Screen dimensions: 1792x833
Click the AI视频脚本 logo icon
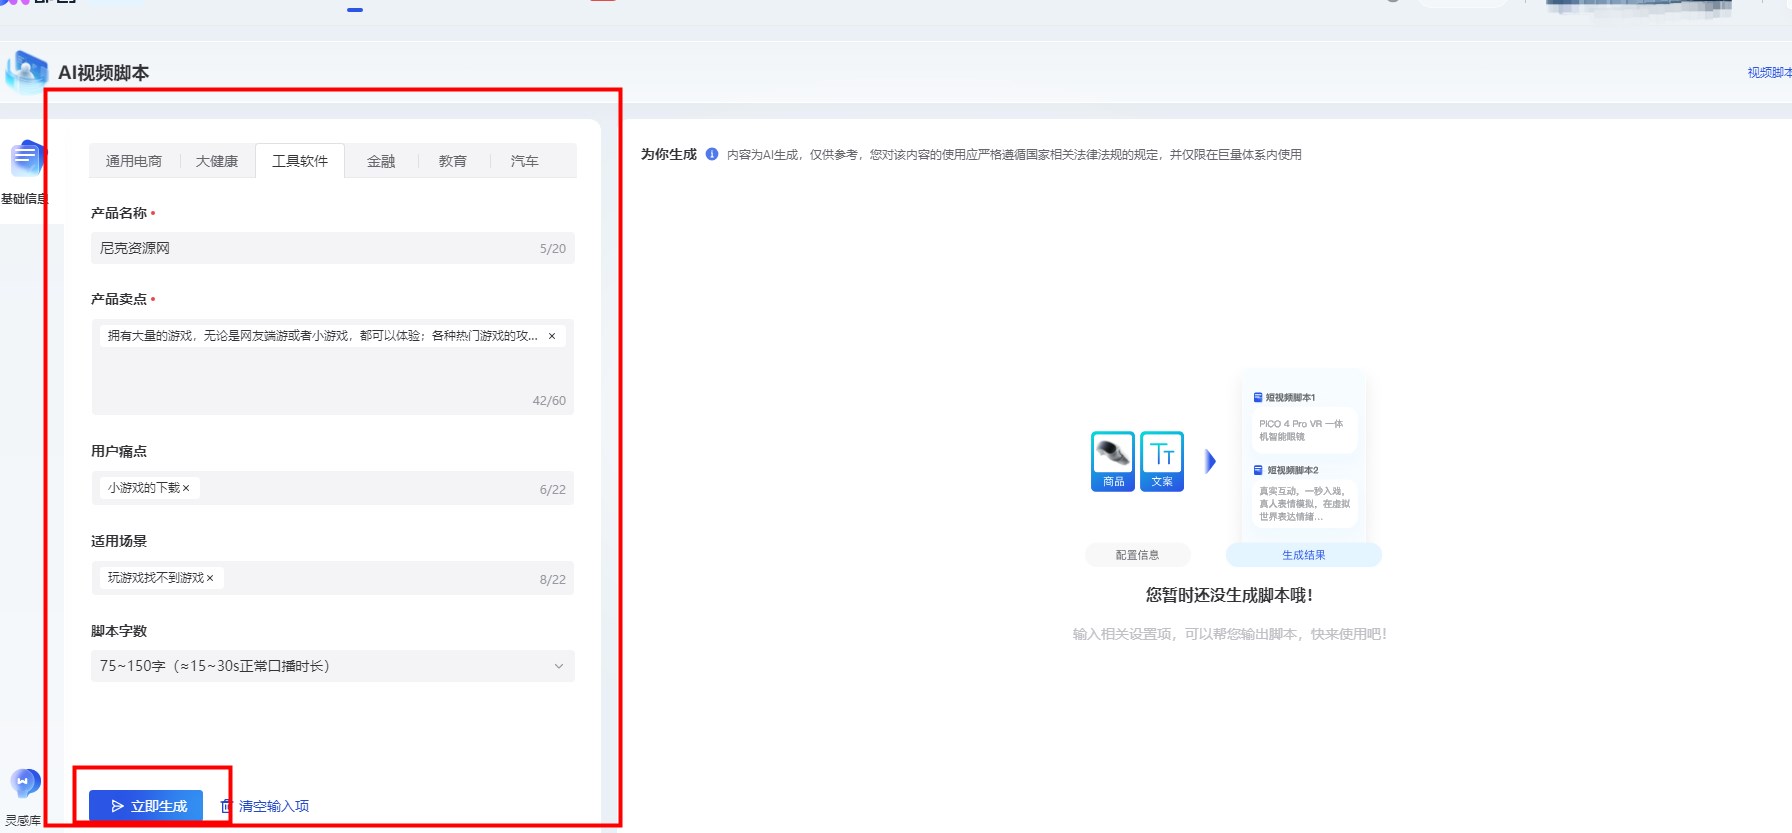26,73
